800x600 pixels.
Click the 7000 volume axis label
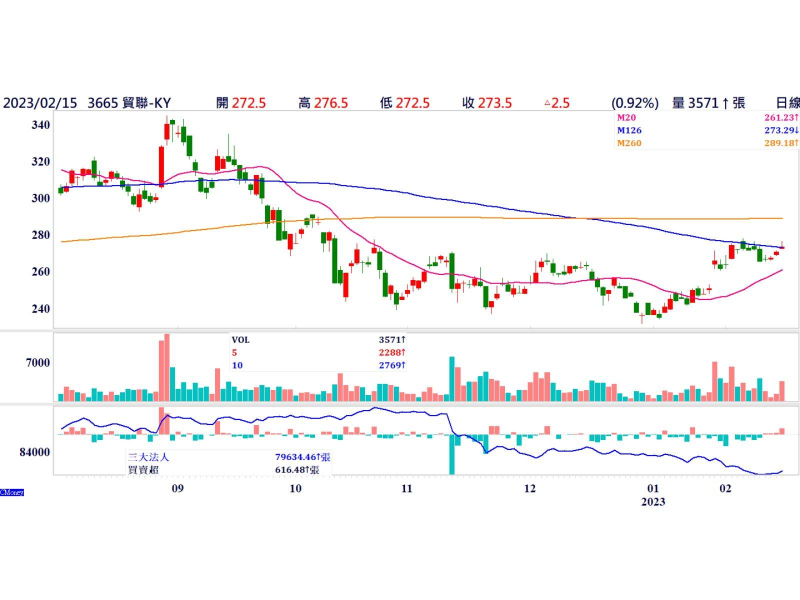pyautogui.click(x=38, y=363)
